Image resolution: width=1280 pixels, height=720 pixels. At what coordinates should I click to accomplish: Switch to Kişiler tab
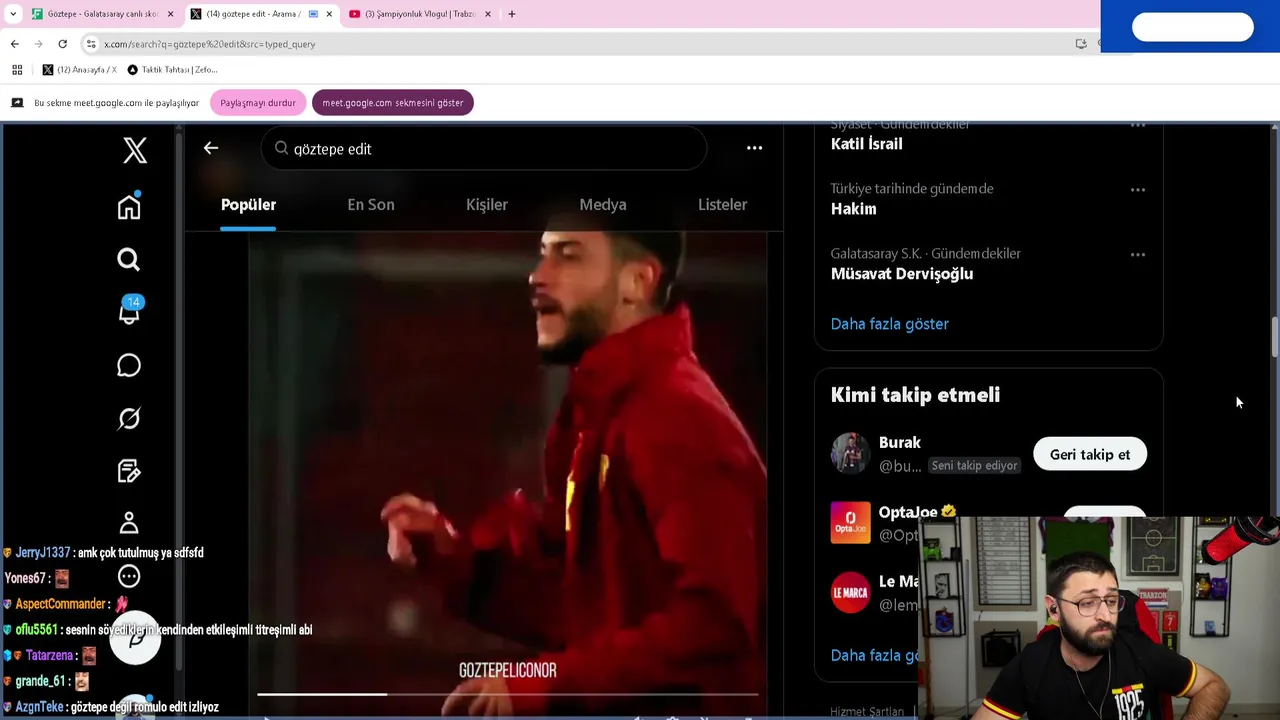[487, 204]
